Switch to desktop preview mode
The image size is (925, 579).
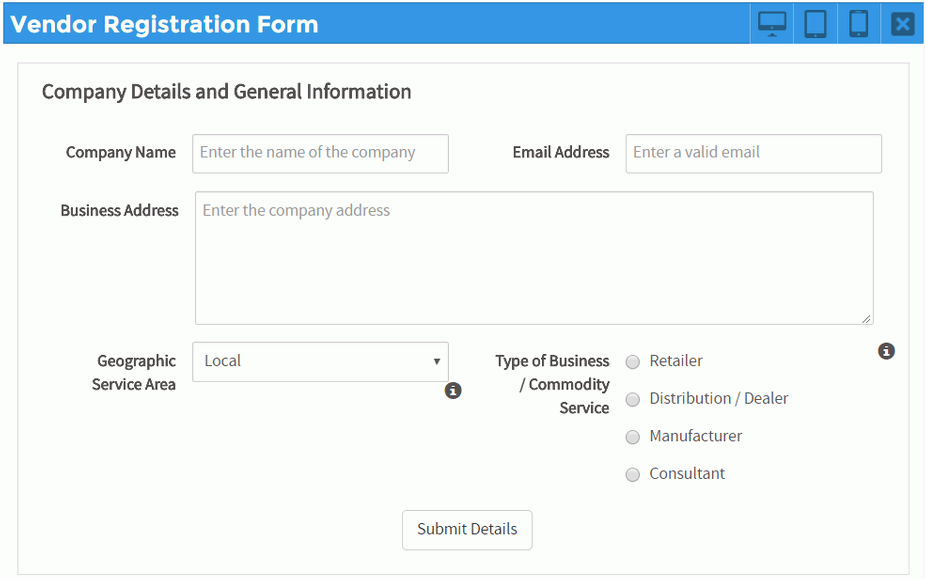point(771,24)
